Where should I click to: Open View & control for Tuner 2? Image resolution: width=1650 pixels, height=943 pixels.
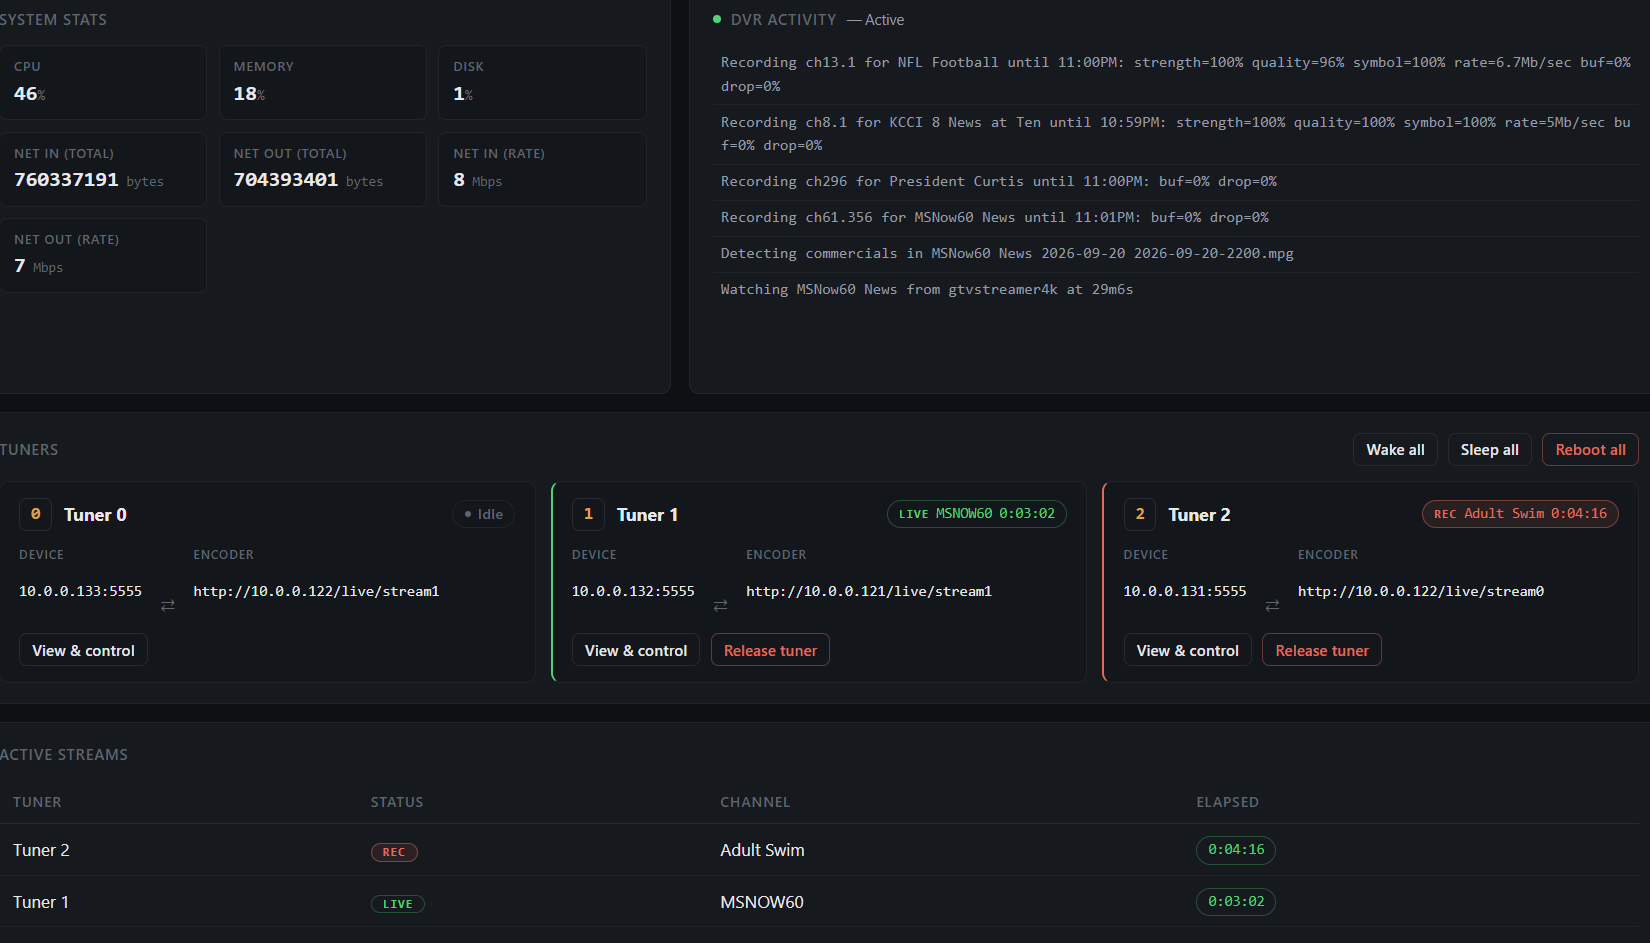click(1188, 651)
